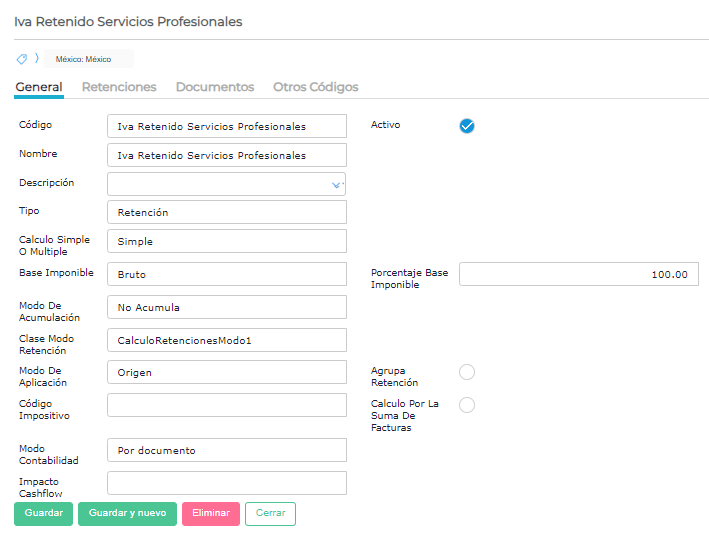Image resolution: width=709 pixels, height=537 pixels.
Task: Open the Modo De Acumulación selector
Action: pos(226,307)
